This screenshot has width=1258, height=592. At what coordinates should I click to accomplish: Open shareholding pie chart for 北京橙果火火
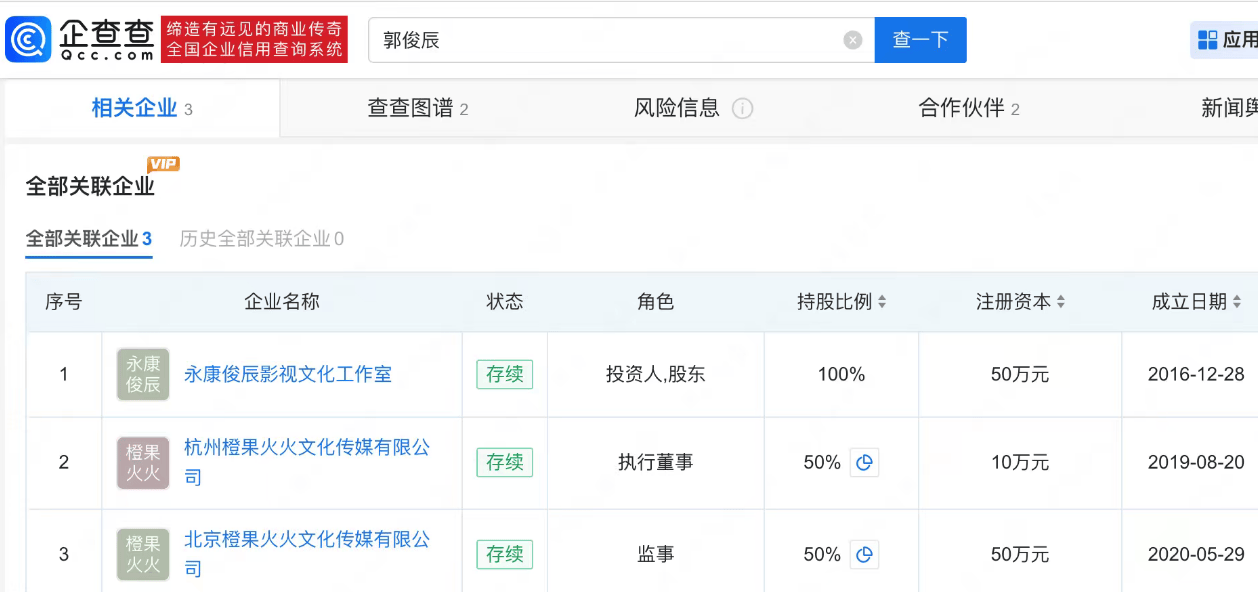point(865,554)
